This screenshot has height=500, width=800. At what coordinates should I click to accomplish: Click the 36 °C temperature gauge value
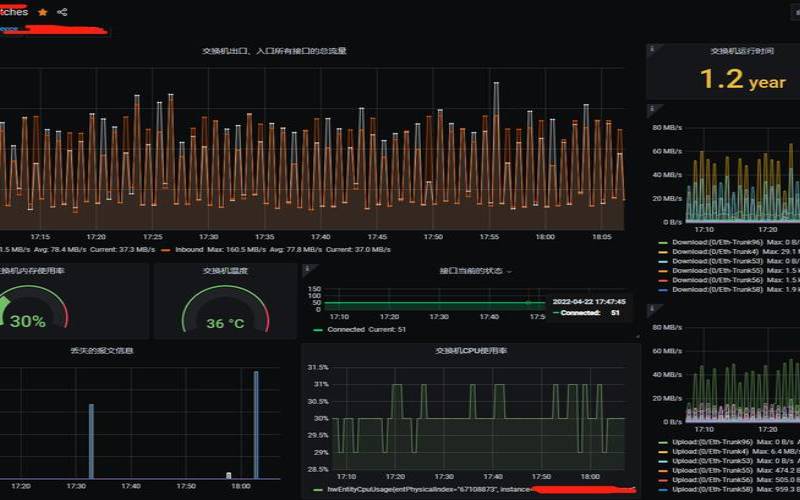225,323
